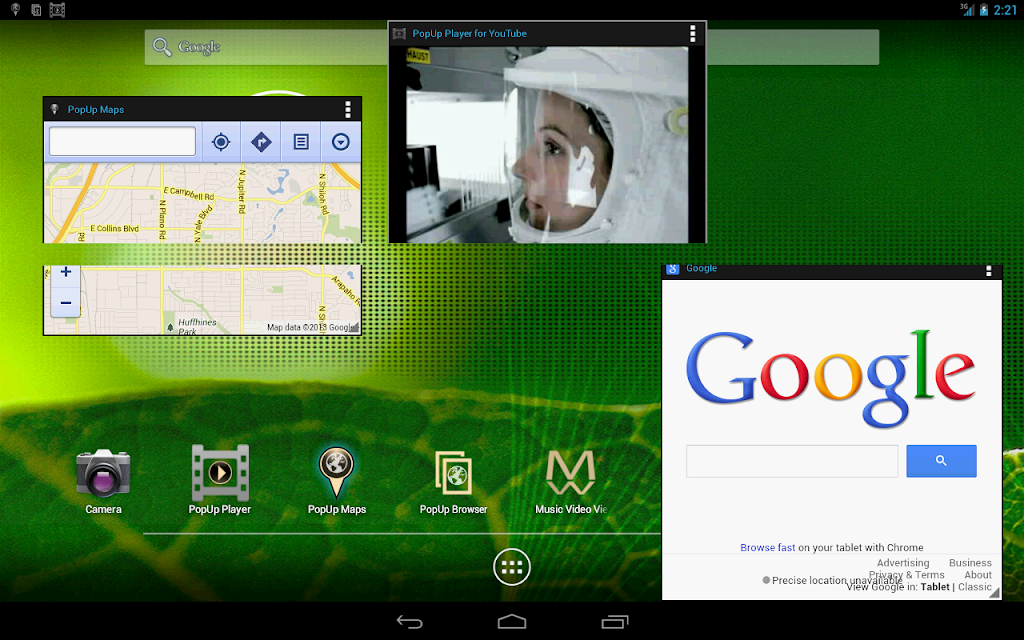The image size is (1024, 640).
Task: Open overflow menu in PopUp Maps window
Action: (x=347, y=109)
